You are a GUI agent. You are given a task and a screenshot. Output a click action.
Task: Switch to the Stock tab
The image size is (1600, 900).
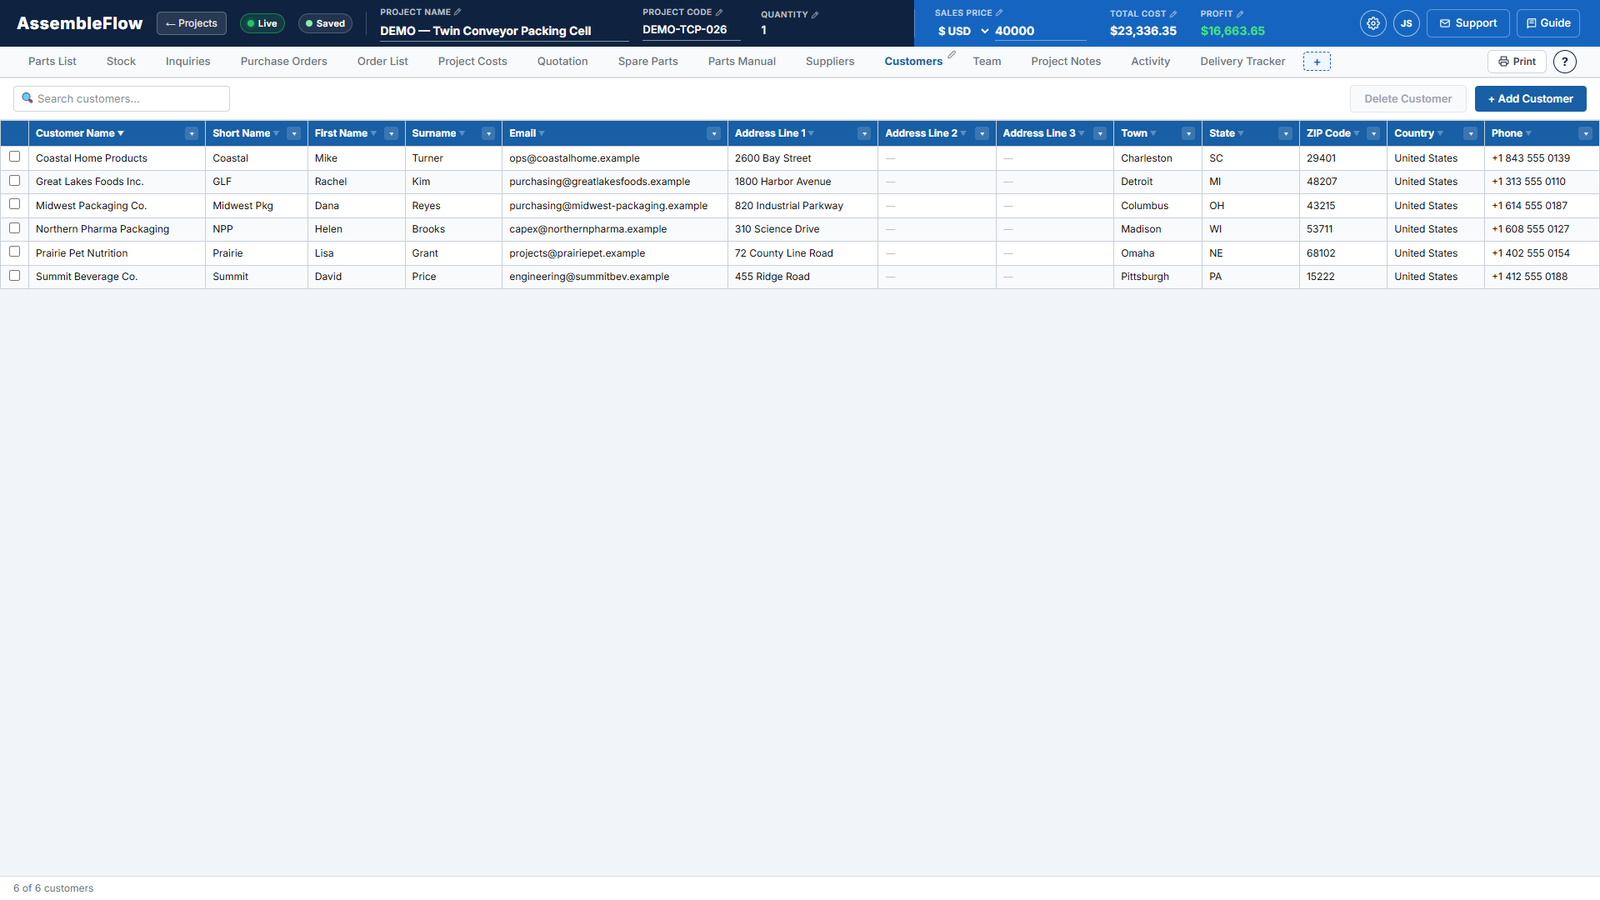coord(121,62)
